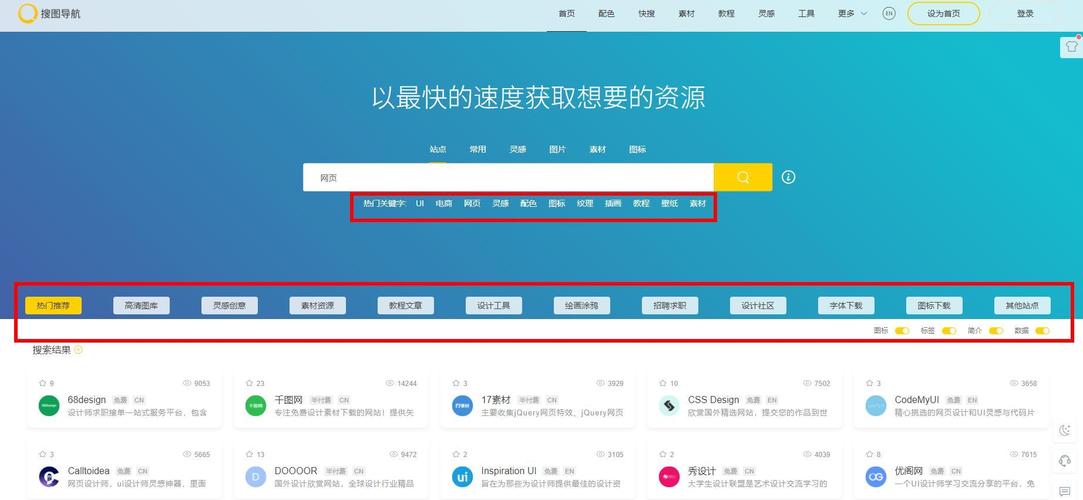Click the 设为首页 button
The height and width of the screenshot is (500, 1083).
coord(943,14)
